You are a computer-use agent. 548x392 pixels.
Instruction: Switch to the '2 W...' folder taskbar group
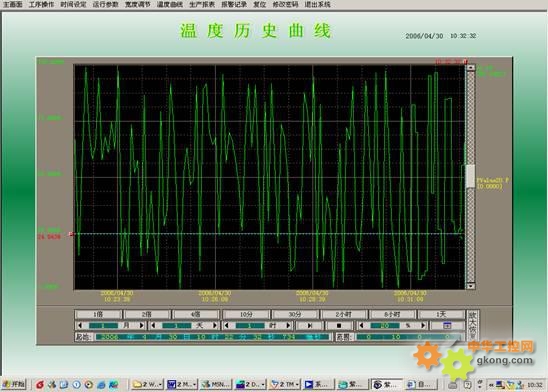147,385
